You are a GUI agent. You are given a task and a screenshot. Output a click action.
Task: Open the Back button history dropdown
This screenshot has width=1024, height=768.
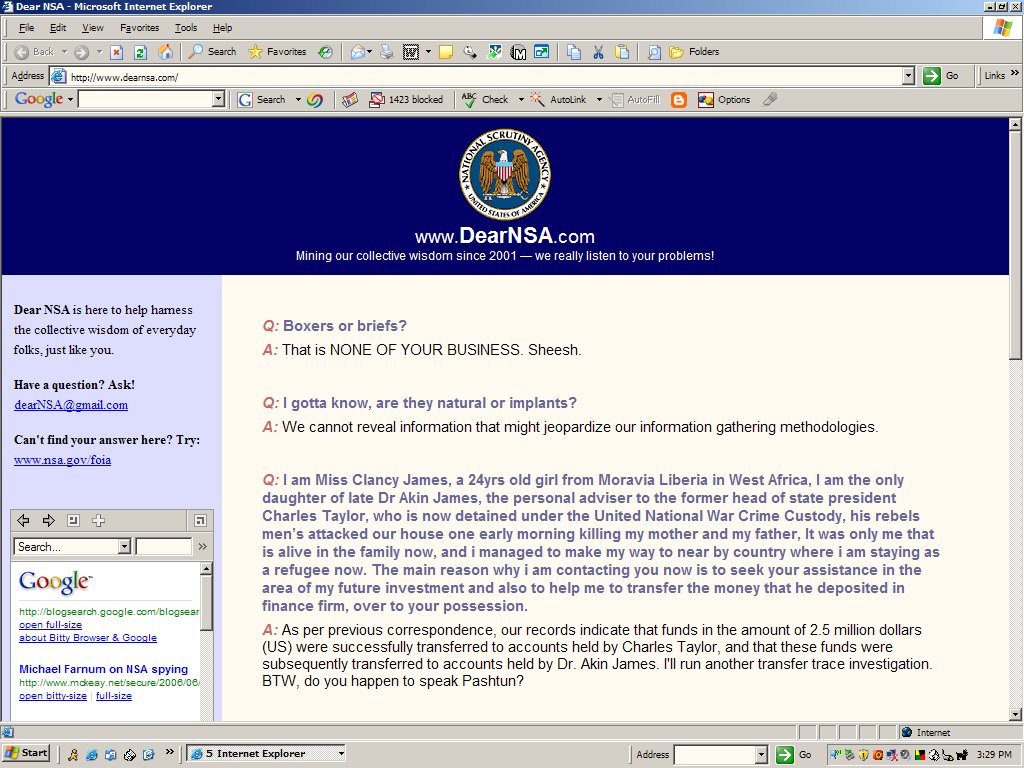(x=65, y=52)
